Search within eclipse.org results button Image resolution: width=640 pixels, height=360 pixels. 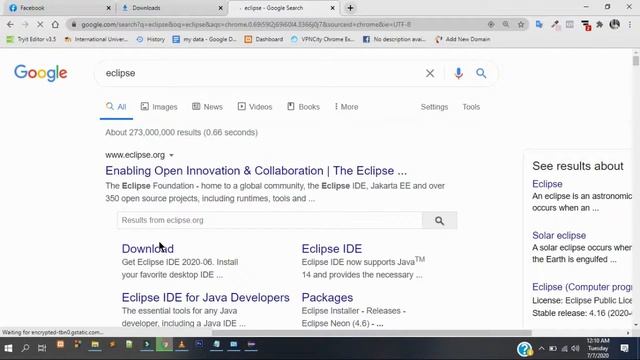click(x=439, y=220)
